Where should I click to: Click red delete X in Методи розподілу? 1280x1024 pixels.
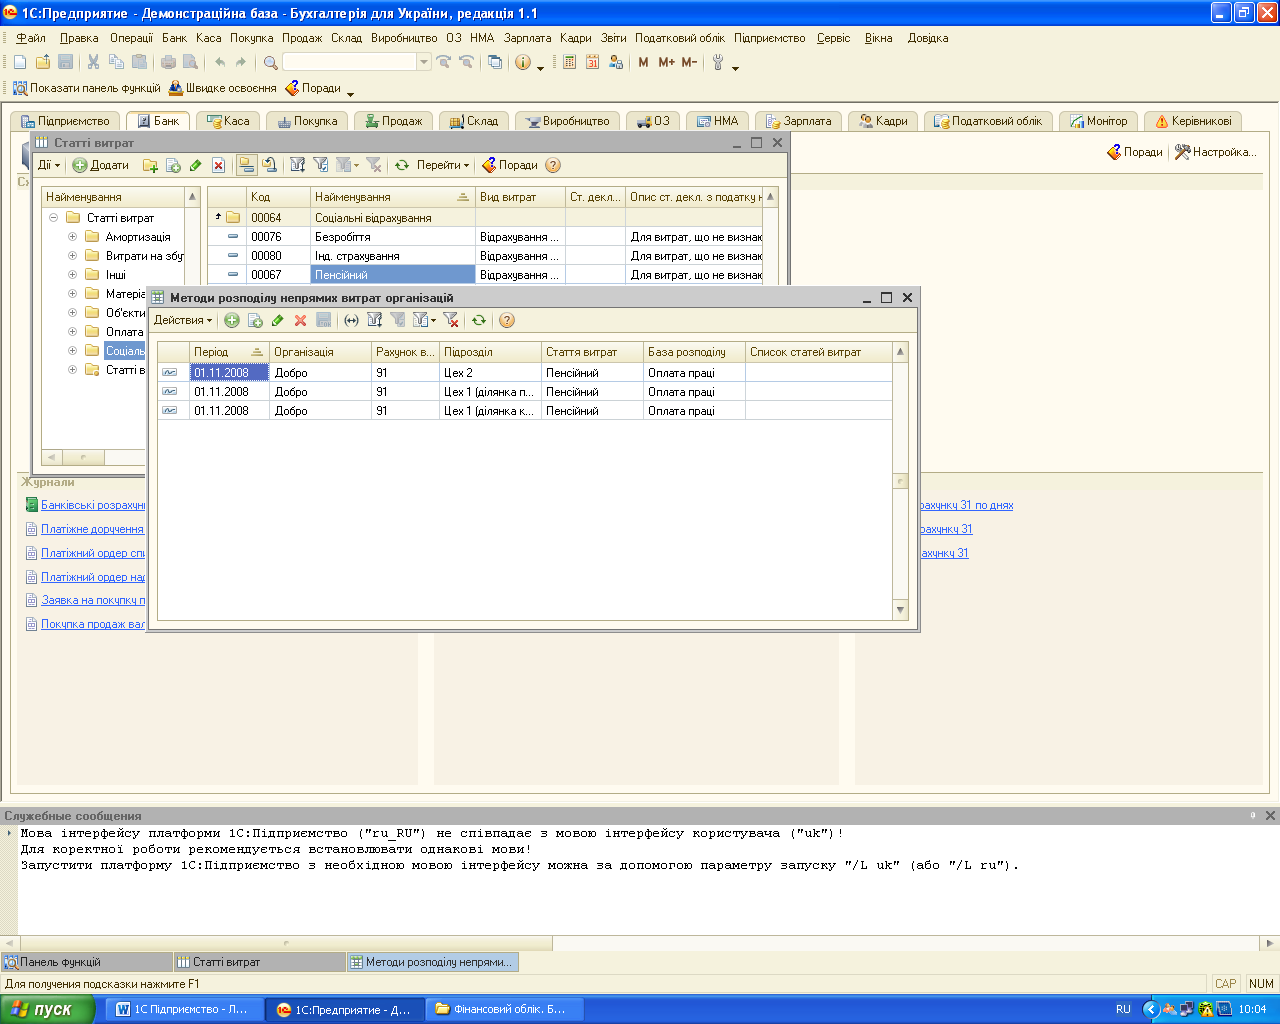tap(300, 320)
